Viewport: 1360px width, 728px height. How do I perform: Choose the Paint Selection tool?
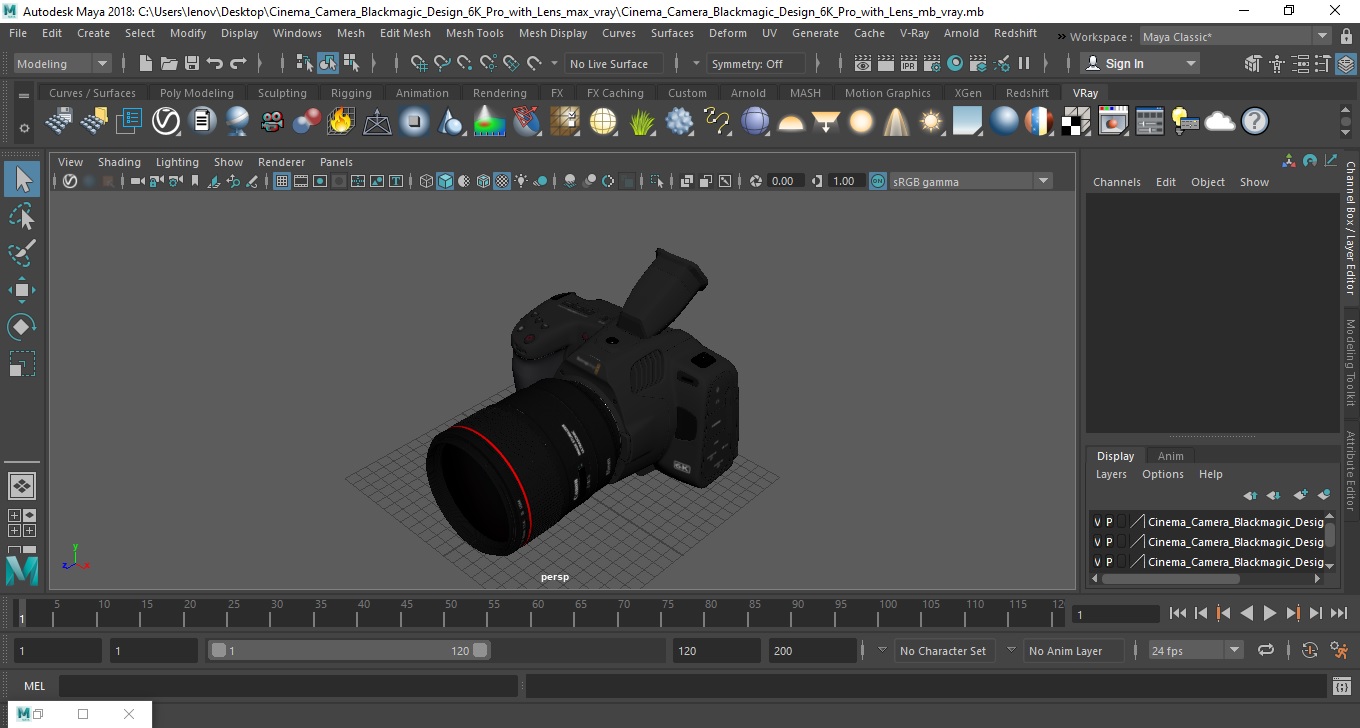22,253
